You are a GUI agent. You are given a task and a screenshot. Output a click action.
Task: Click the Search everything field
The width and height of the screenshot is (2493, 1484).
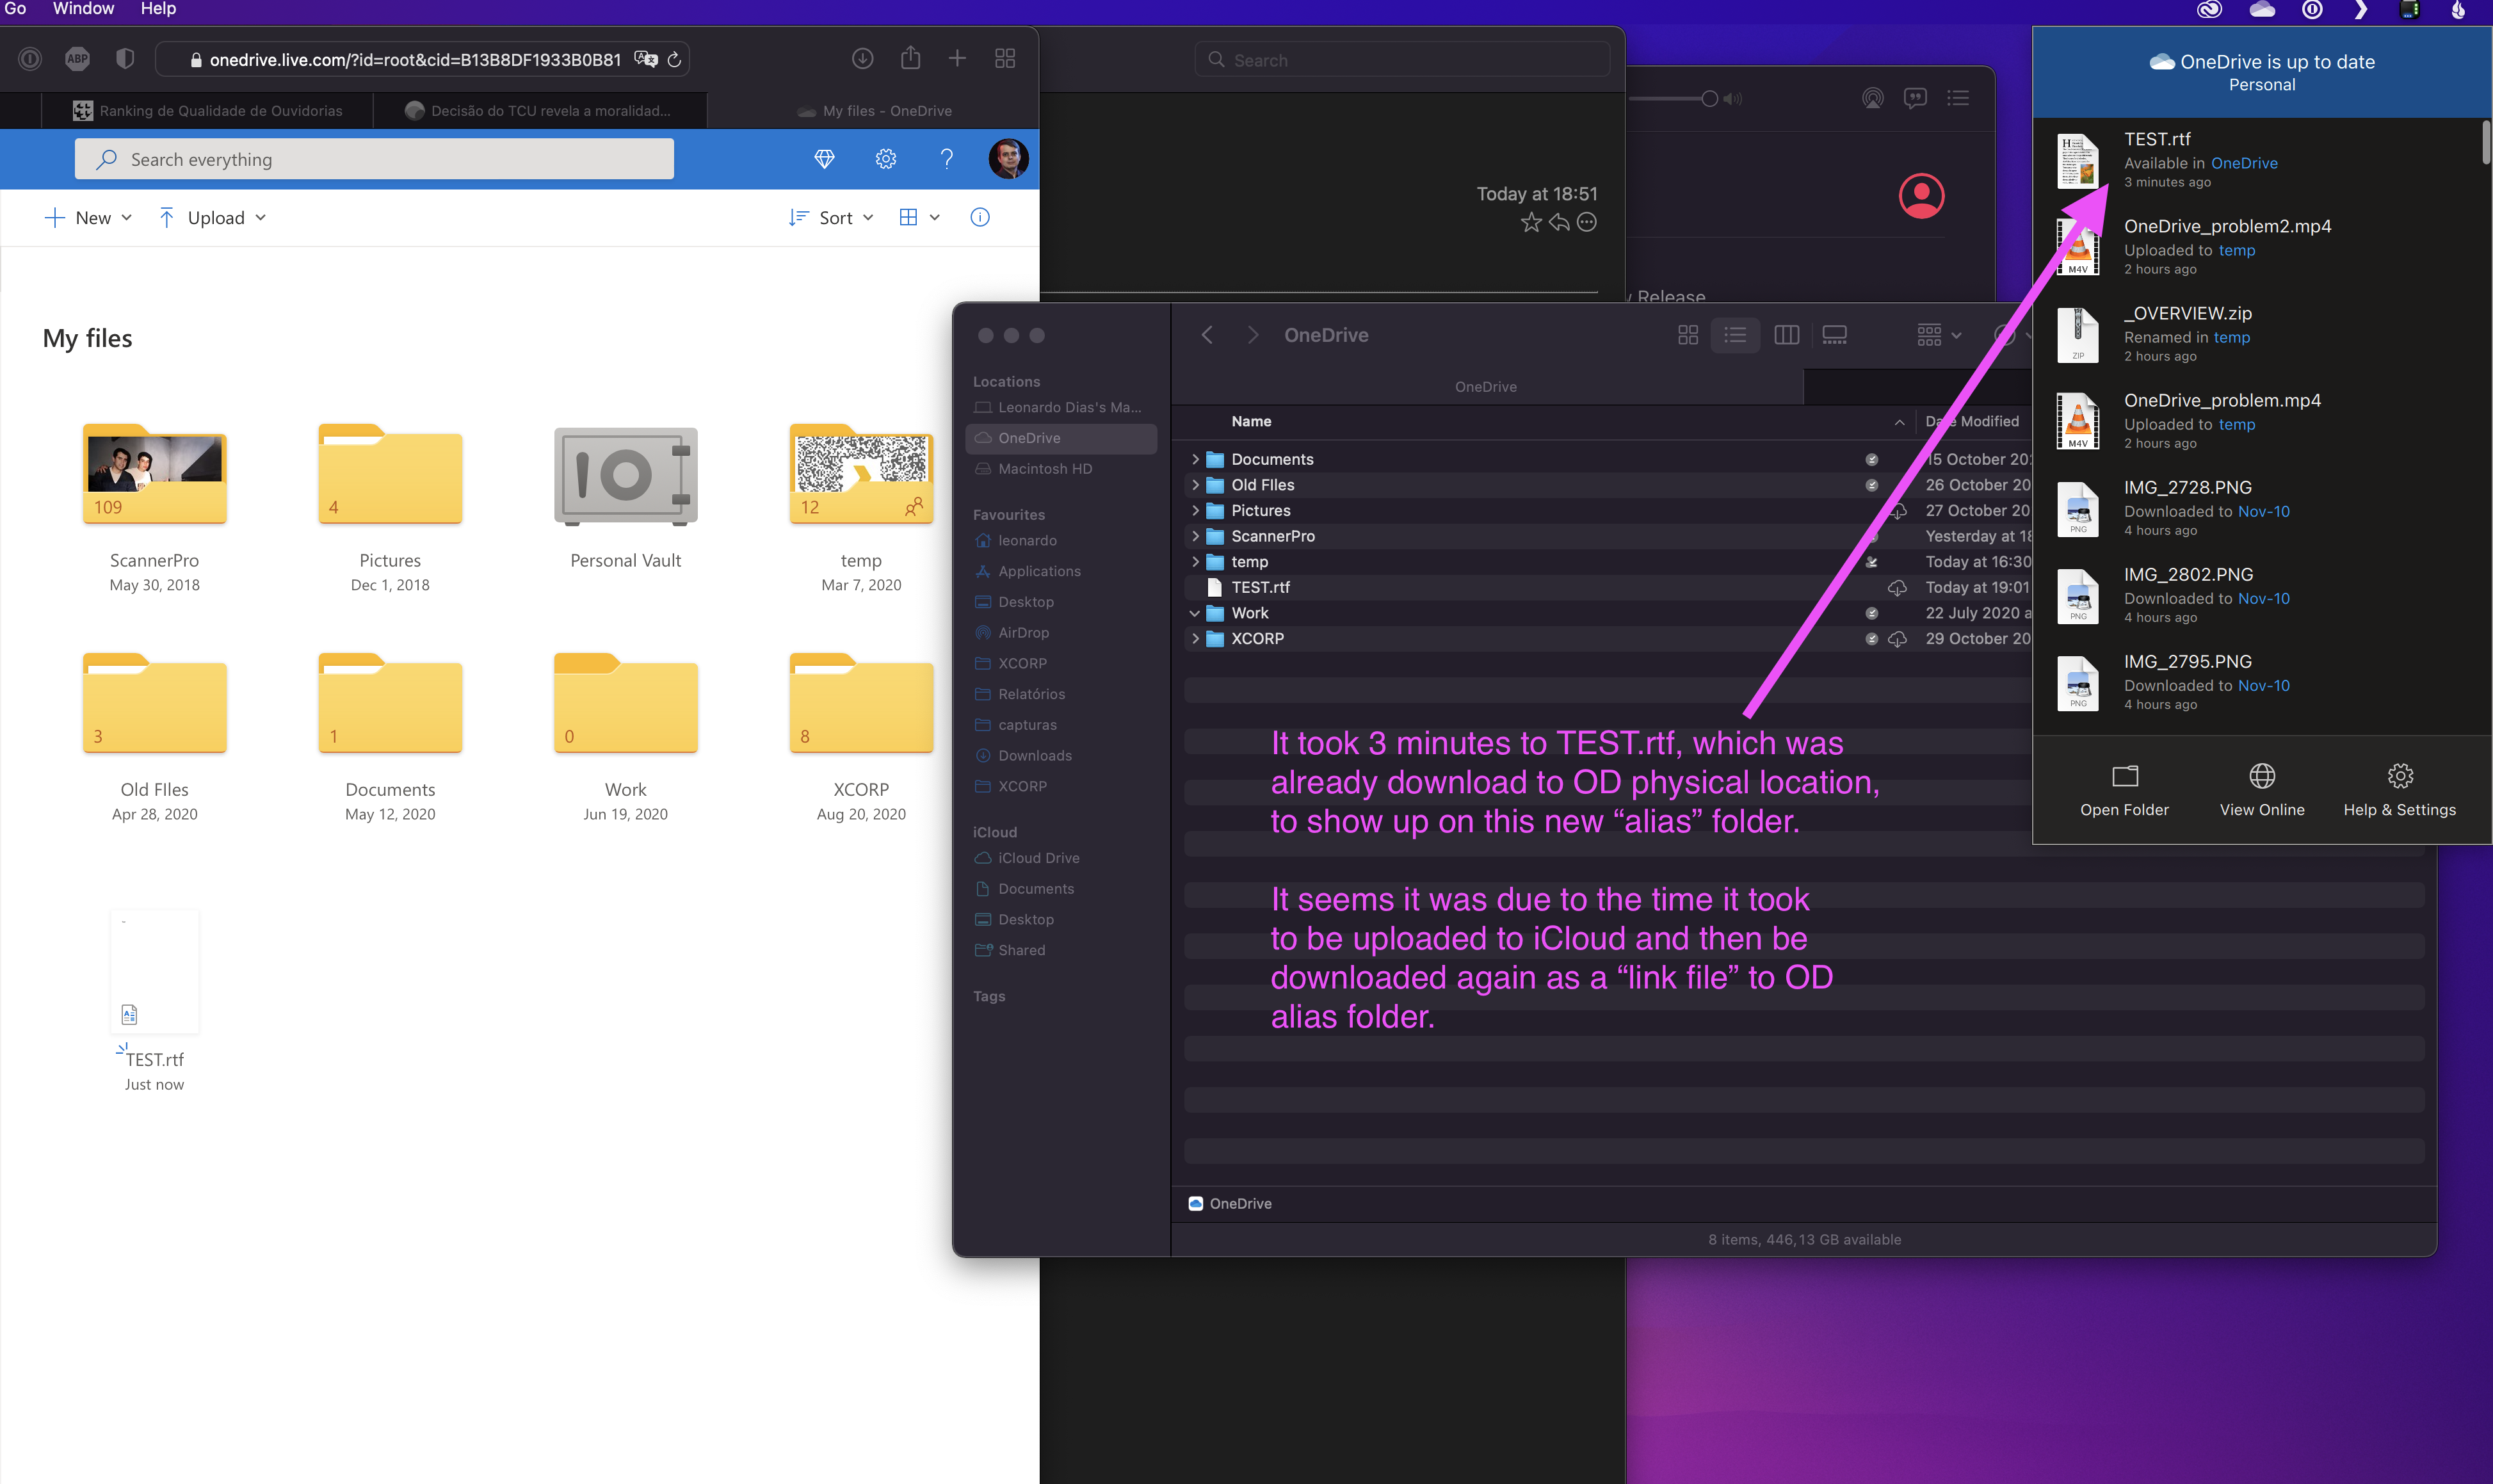pyautogui.click(x=374, y=160)
